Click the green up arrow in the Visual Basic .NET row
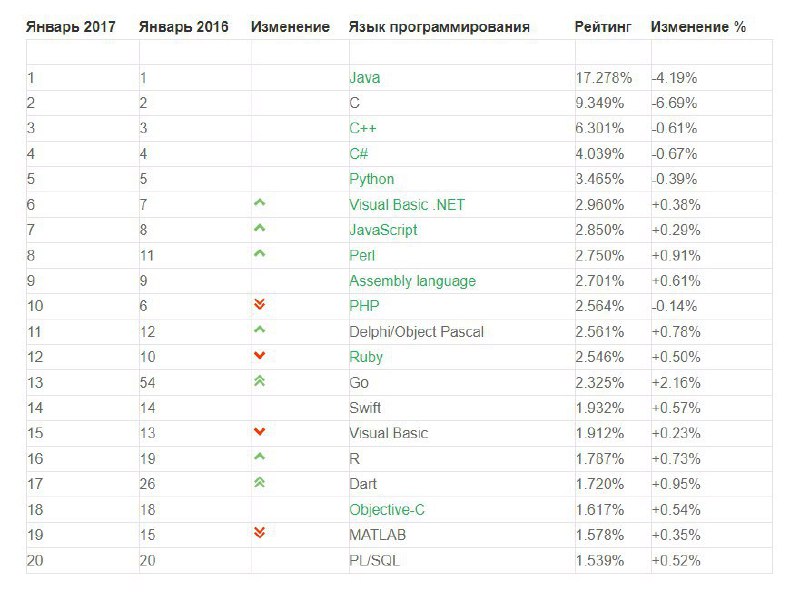 tap(259, 203)
